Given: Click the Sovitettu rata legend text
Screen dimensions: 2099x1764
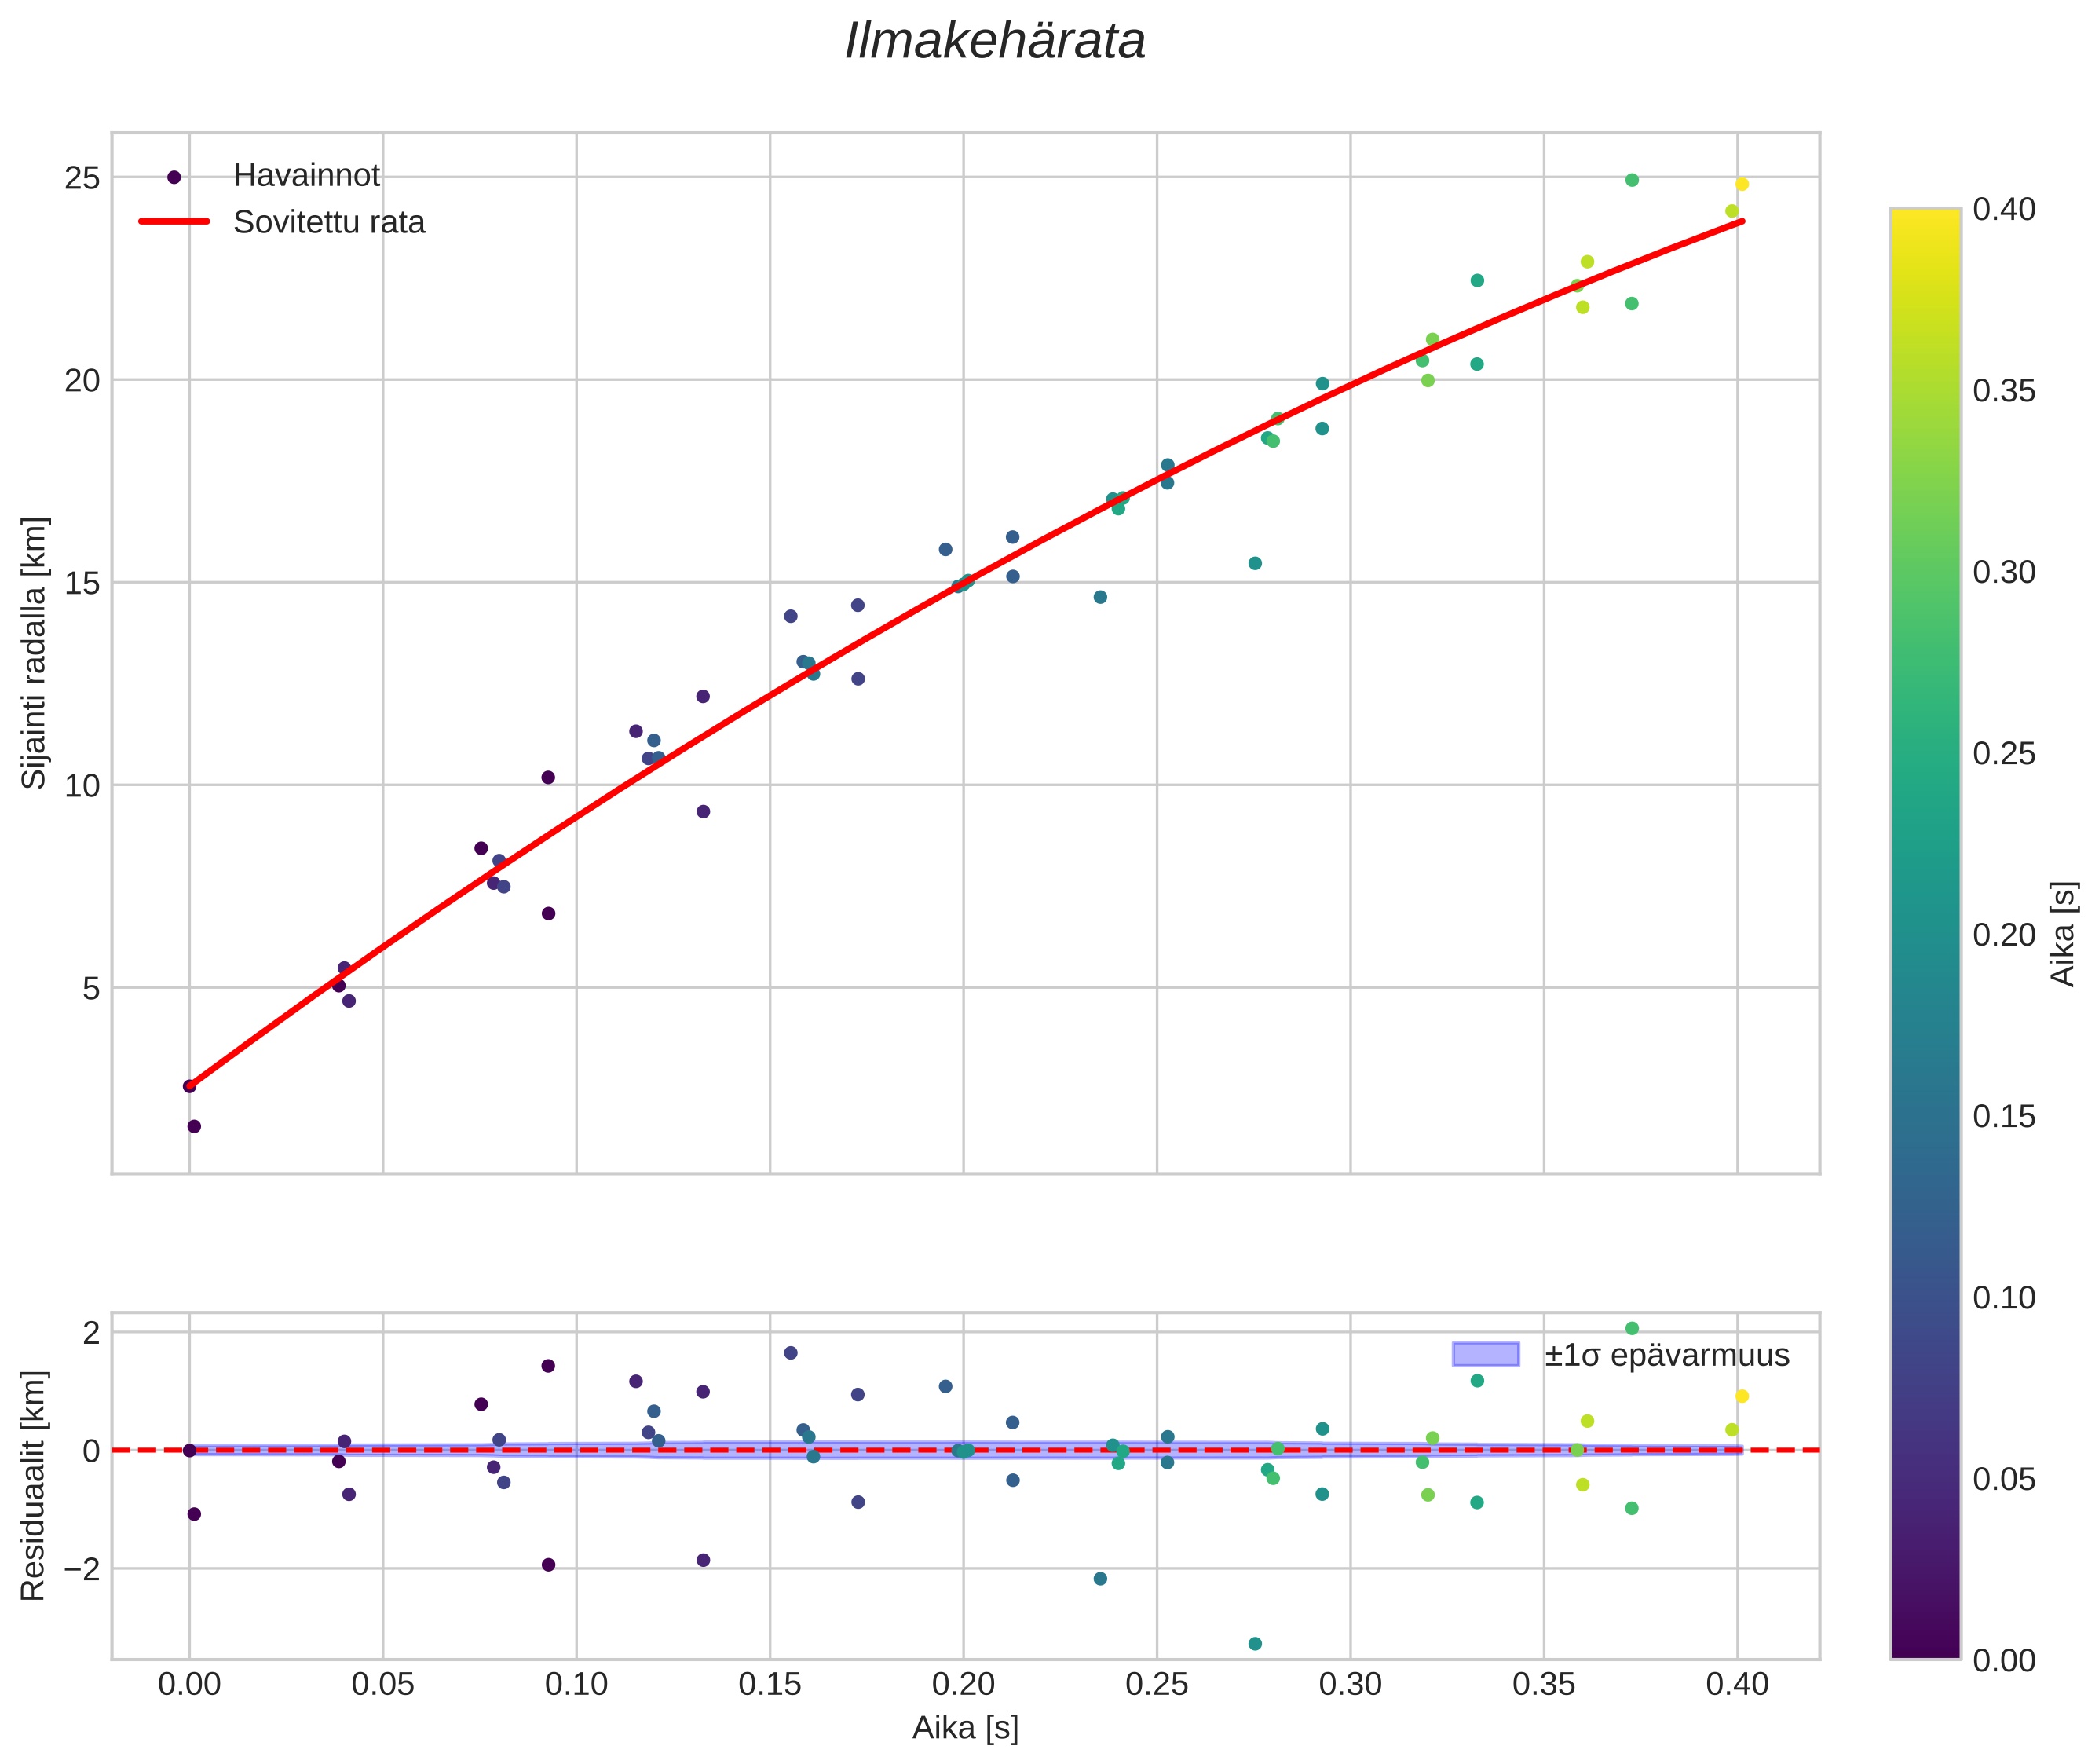Looking at the screenshot, I should click(329, 222).
